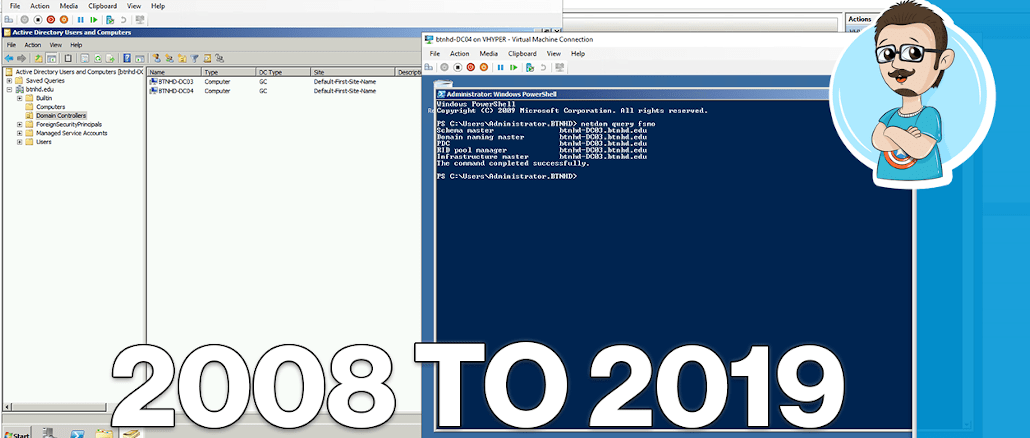
Task: Open Clipboard menu in btnhd-DC04 VM window
Action: (522, 54)
